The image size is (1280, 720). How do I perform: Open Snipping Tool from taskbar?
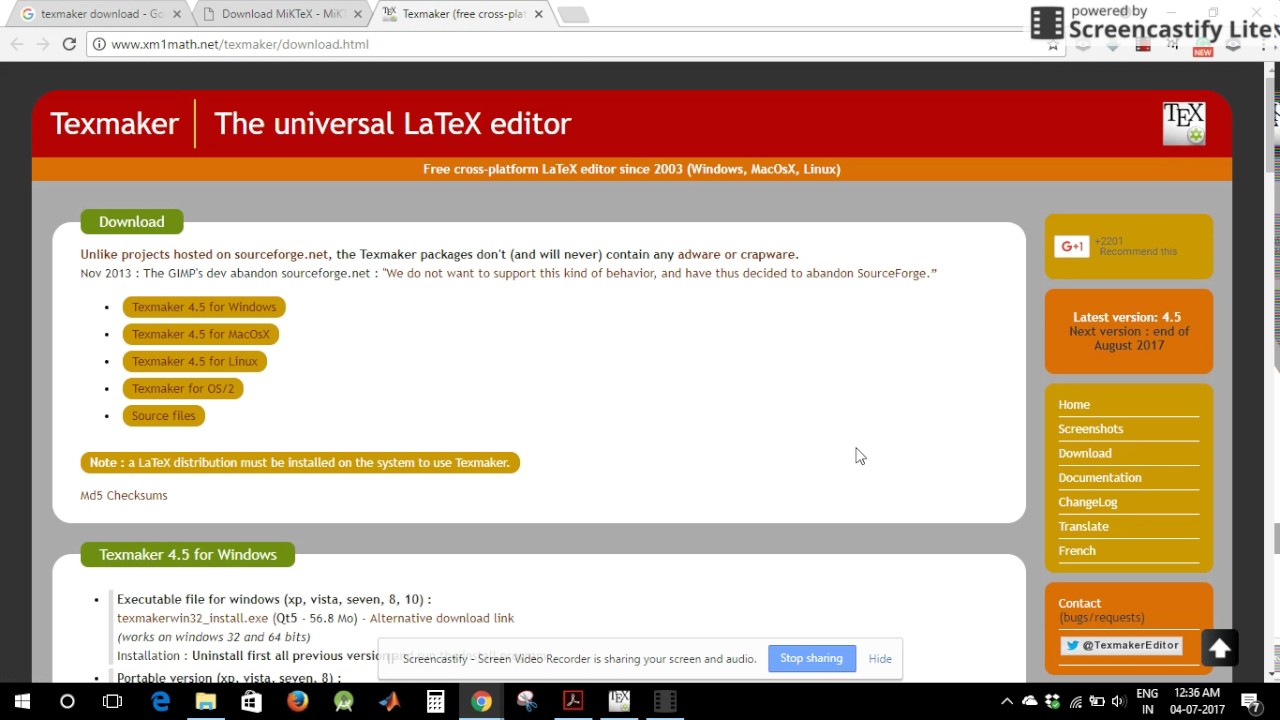click(x=527, y=701)
